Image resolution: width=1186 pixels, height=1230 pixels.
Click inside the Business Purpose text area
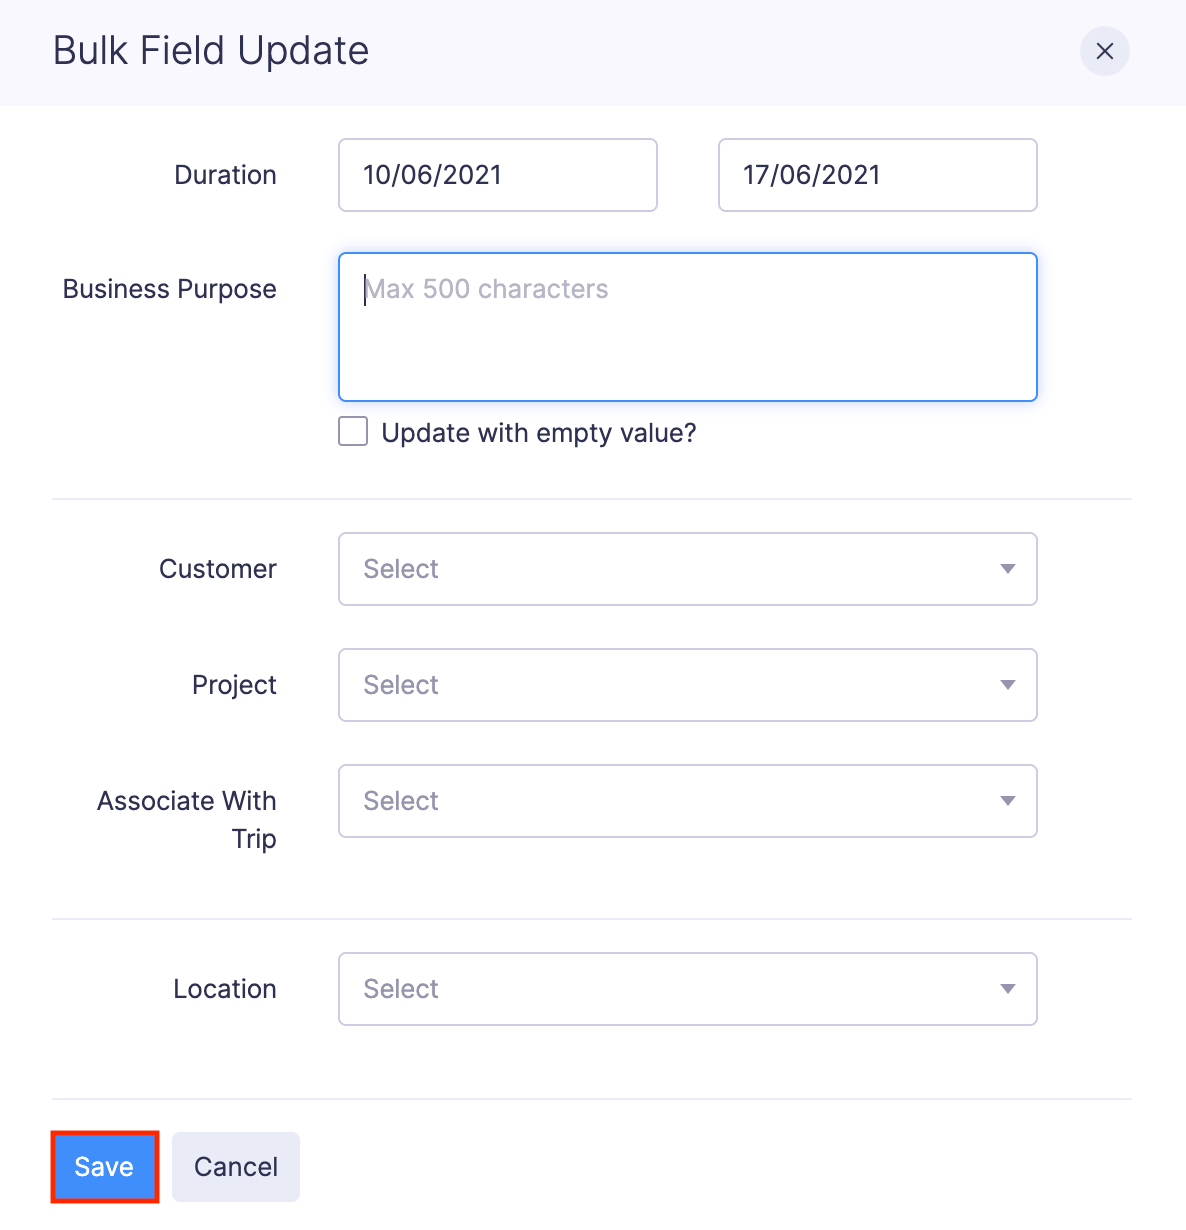[688, 327]
